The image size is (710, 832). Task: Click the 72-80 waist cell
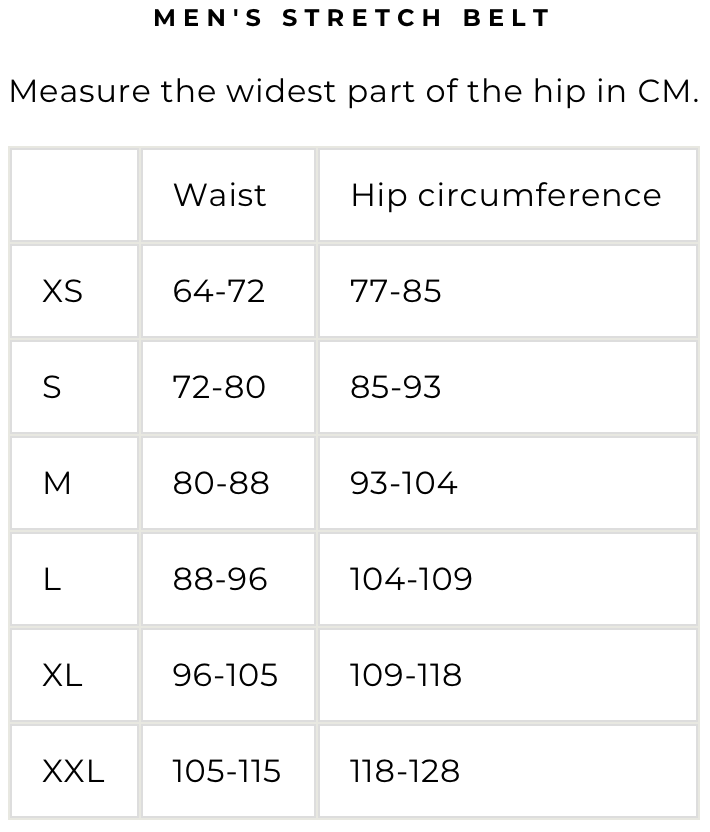coord(219,387)
